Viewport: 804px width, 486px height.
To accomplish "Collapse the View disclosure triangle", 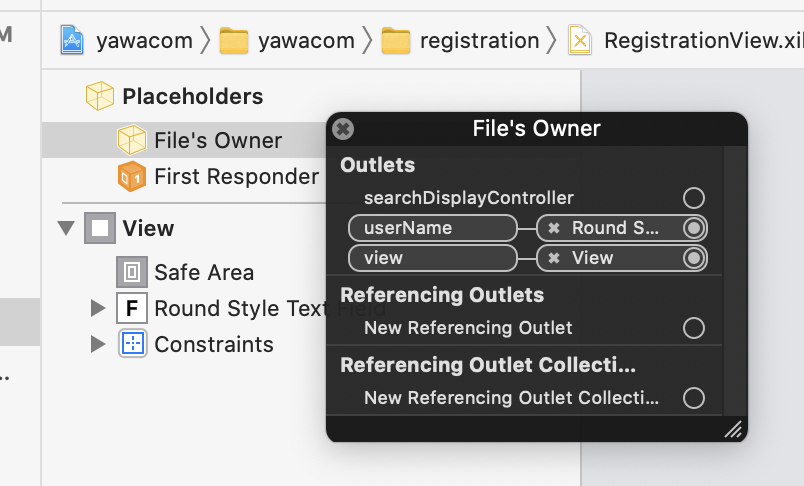I will pos(67,228).
